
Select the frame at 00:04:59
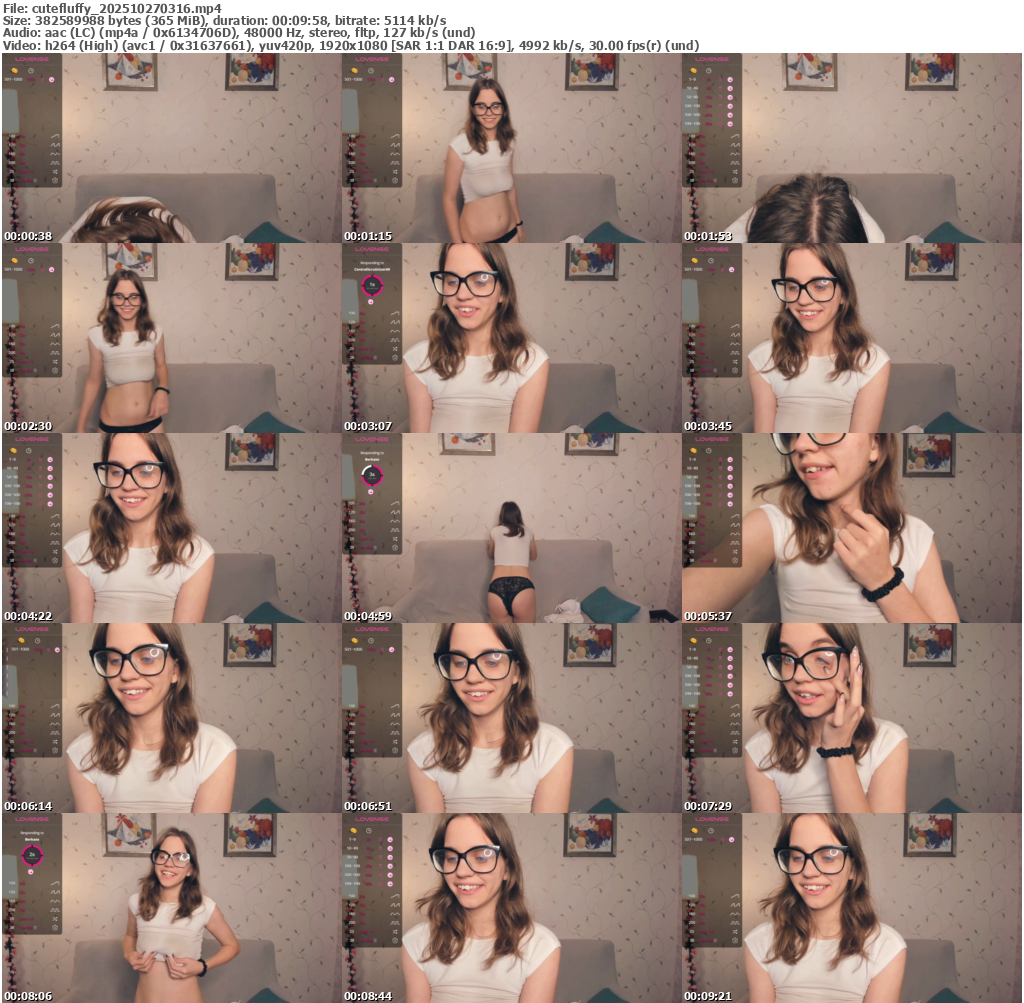pos(511,528)
